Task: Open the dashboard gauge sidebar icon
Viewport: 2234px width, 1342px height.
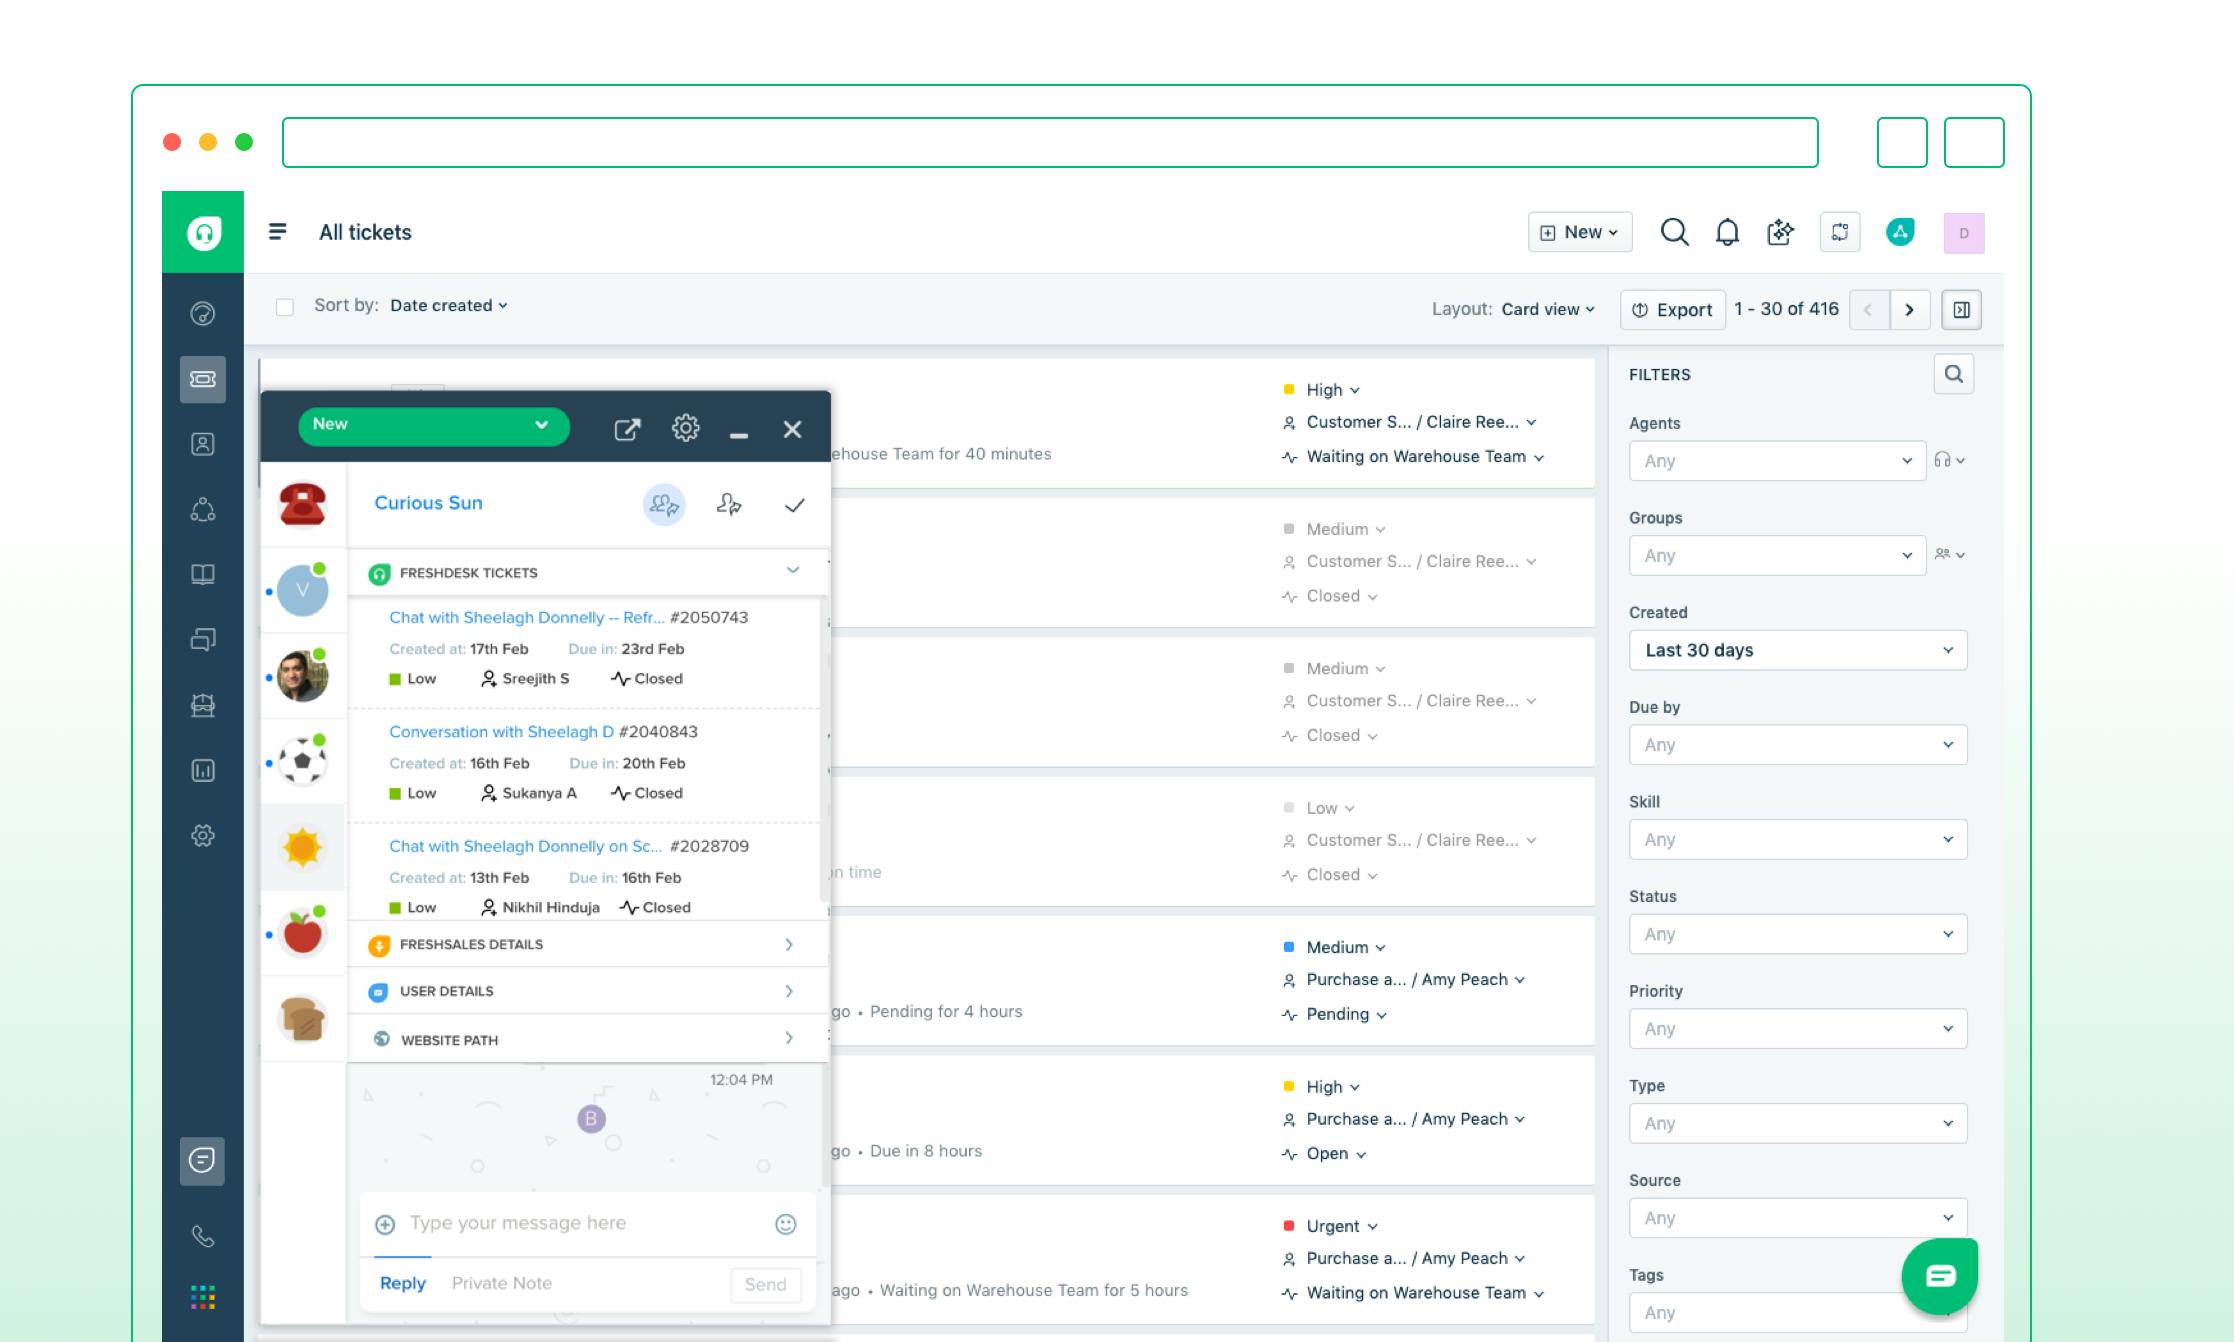Action: (x=203, y=314)
